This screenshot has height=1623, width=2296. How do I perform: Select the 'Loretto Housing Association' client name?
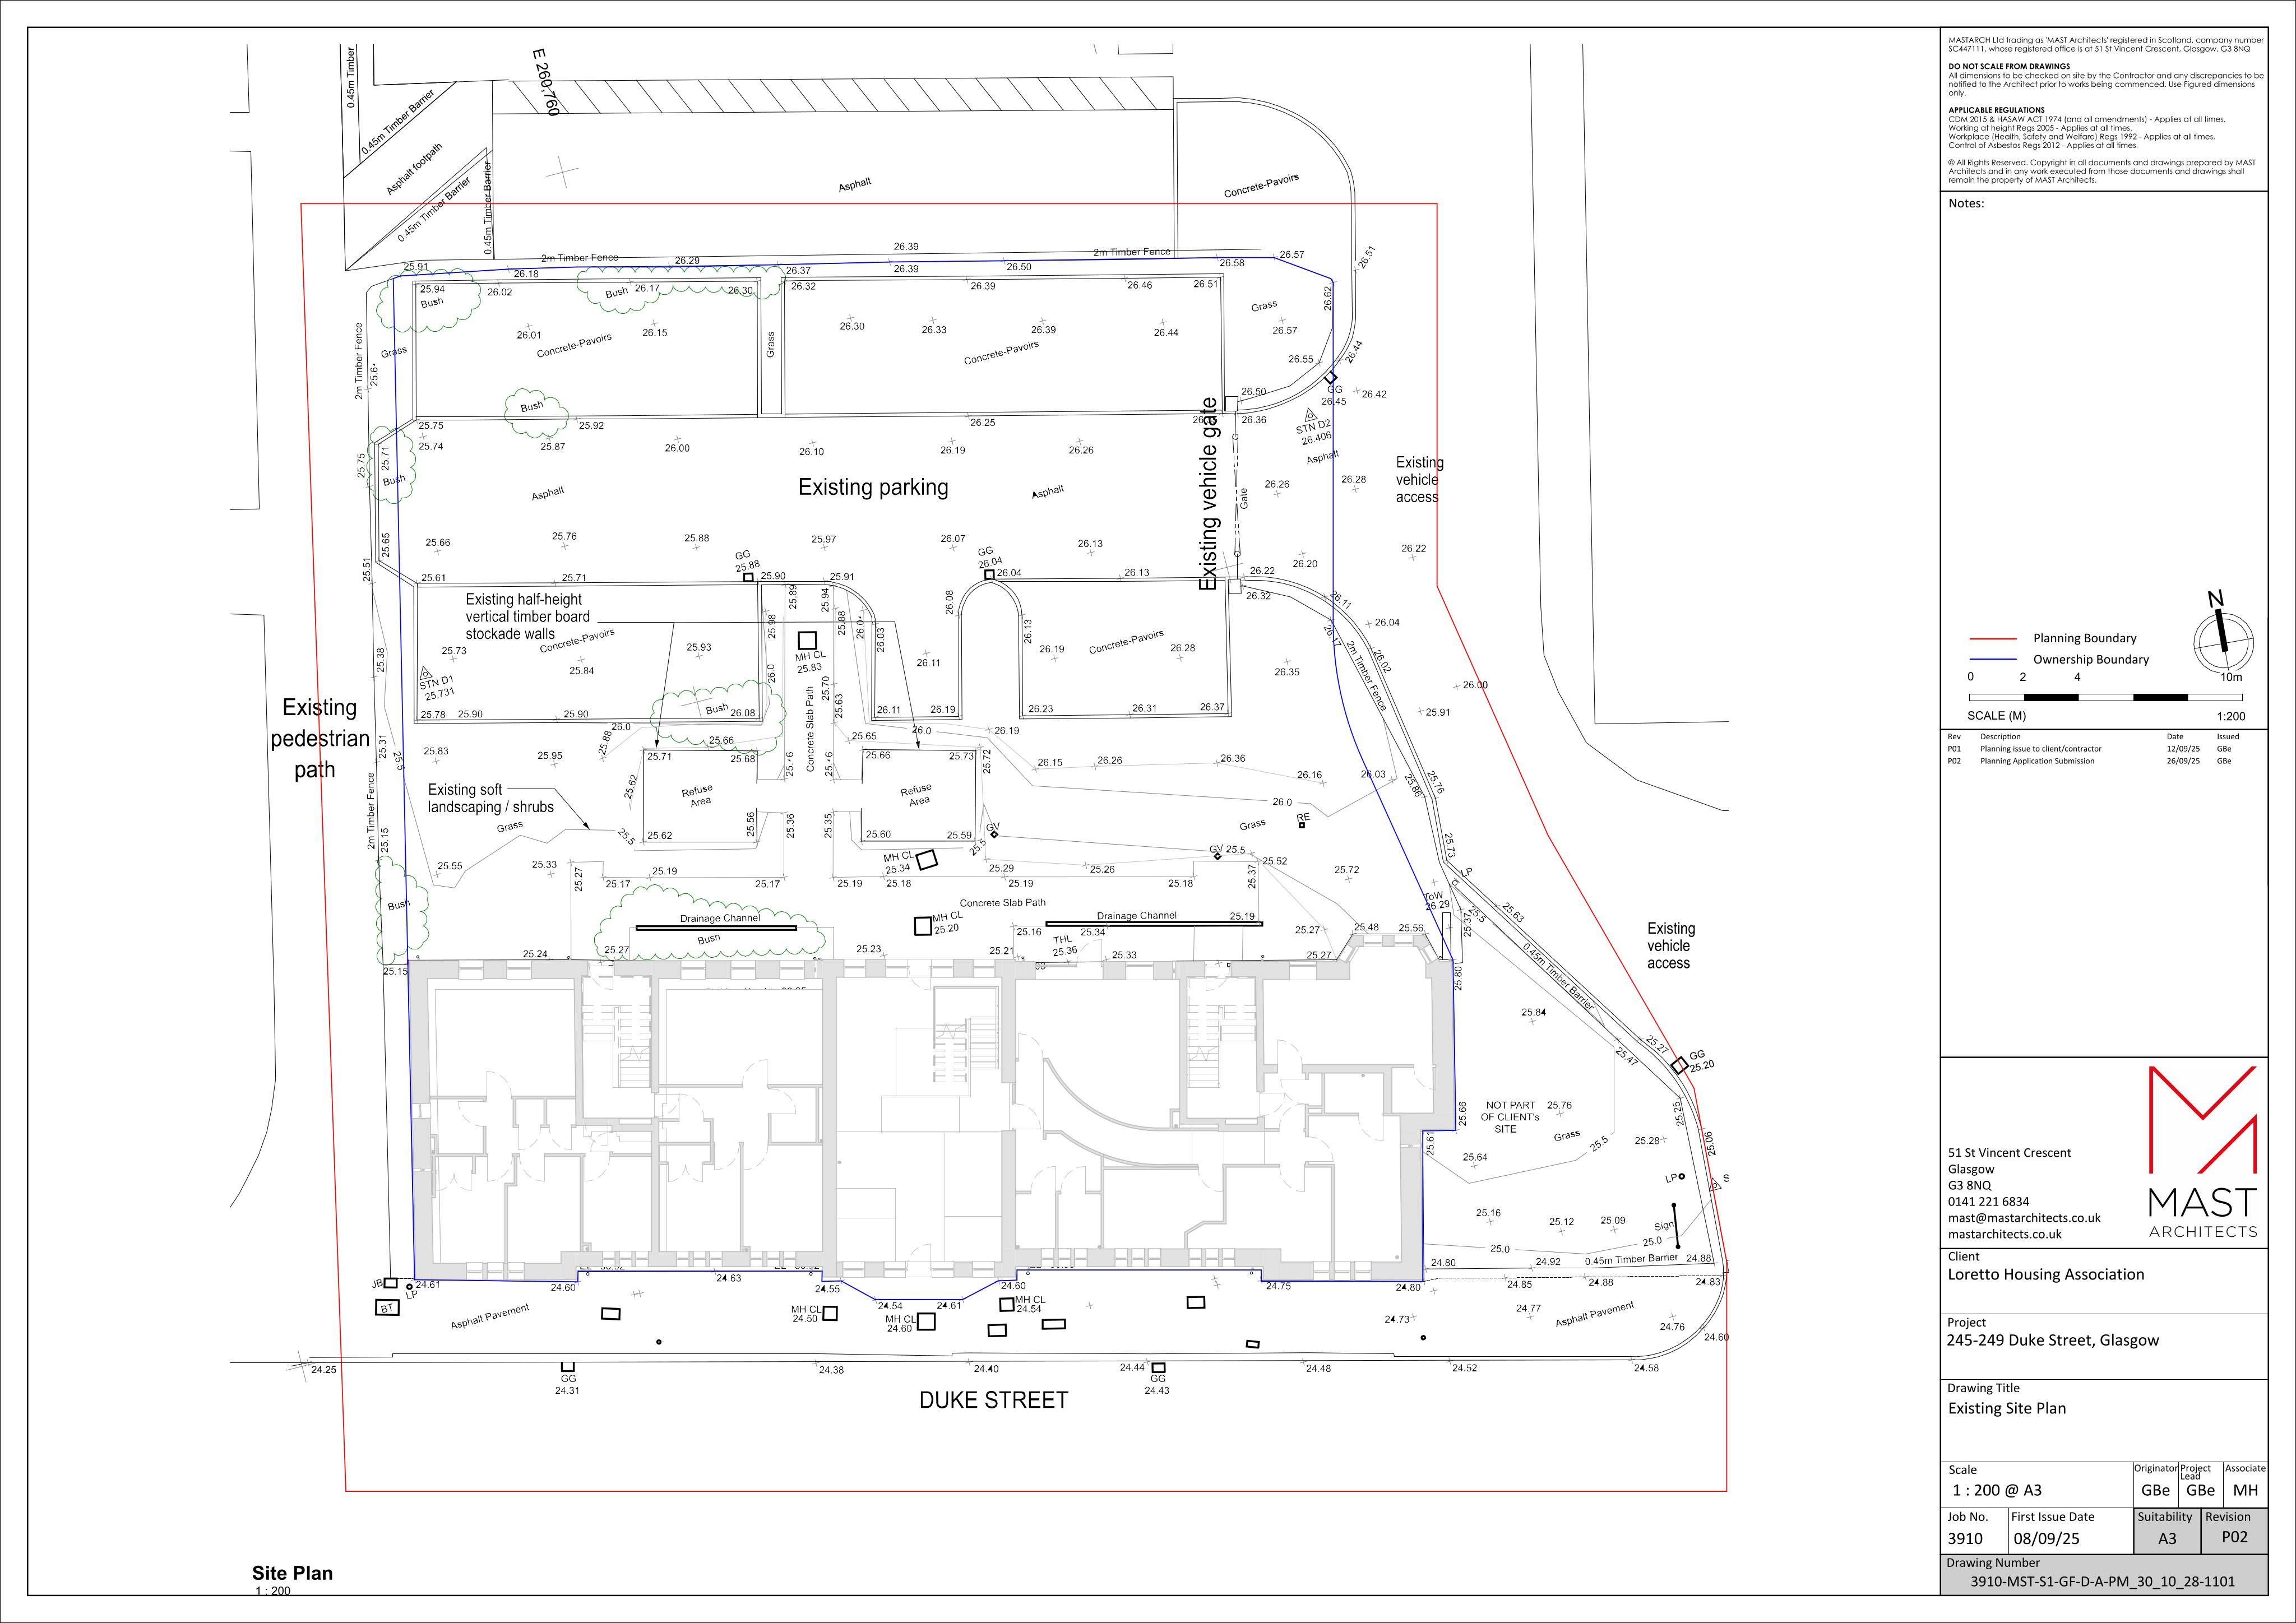(2046, 1274)
